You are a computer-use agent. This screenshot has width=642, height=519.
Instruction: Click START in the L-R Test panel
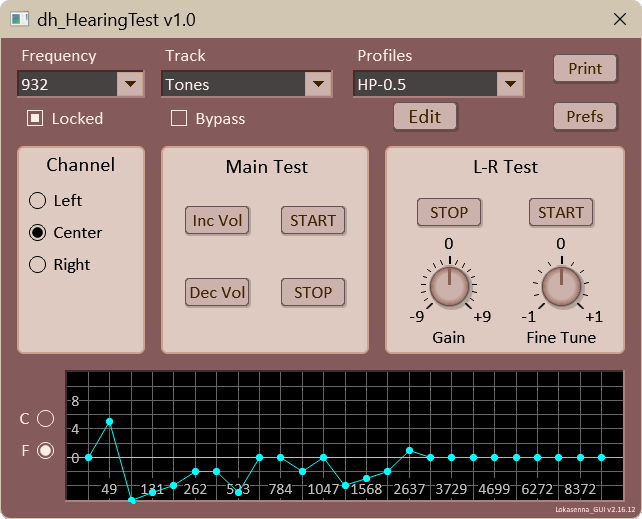pyautogui.click(x=561, y=212)
